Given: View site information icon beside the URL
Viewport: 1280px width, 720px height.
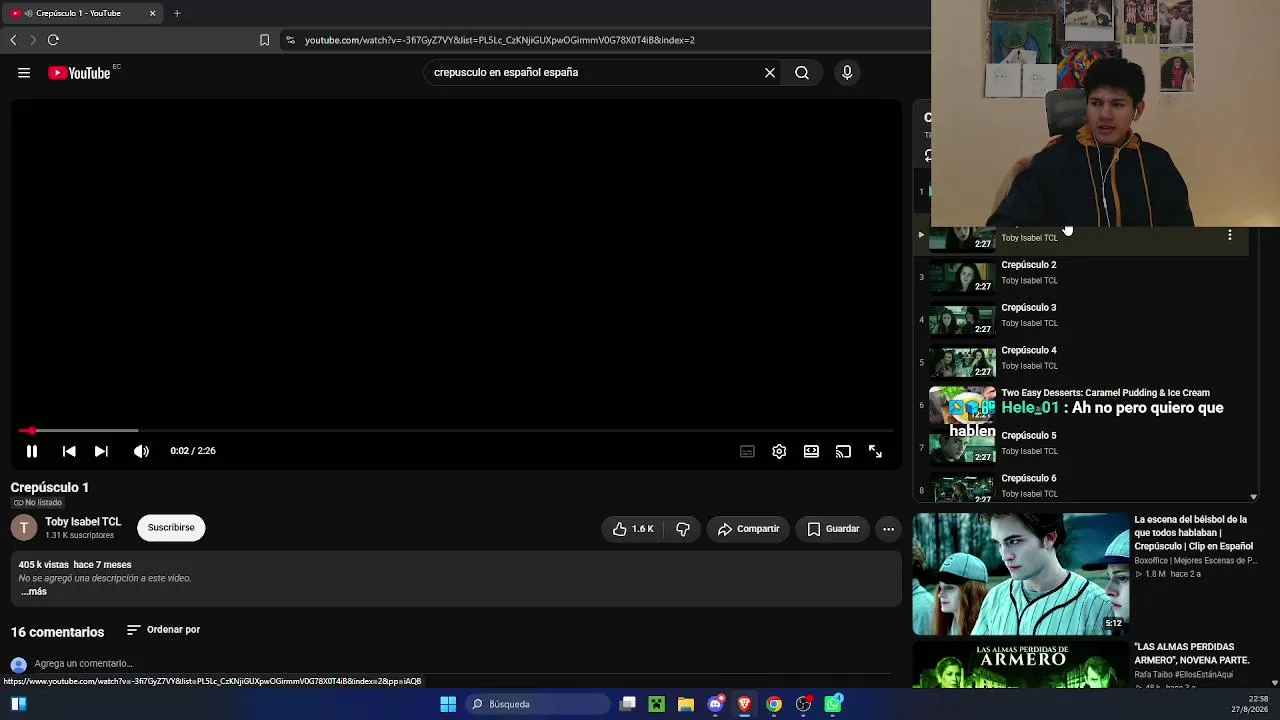Looking at the screenshot, I should 290,40.
